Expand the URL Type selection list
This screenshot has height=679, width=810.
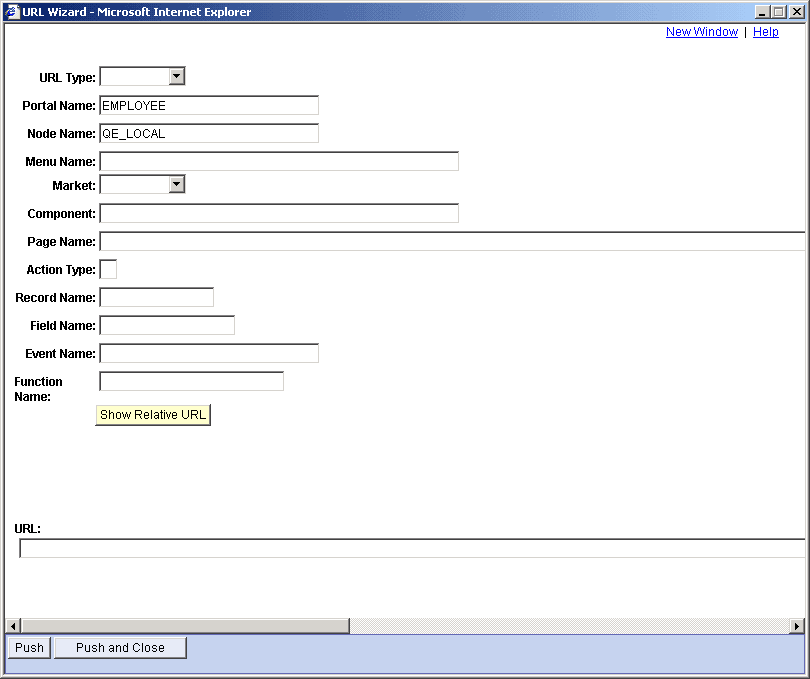[176, 76]
